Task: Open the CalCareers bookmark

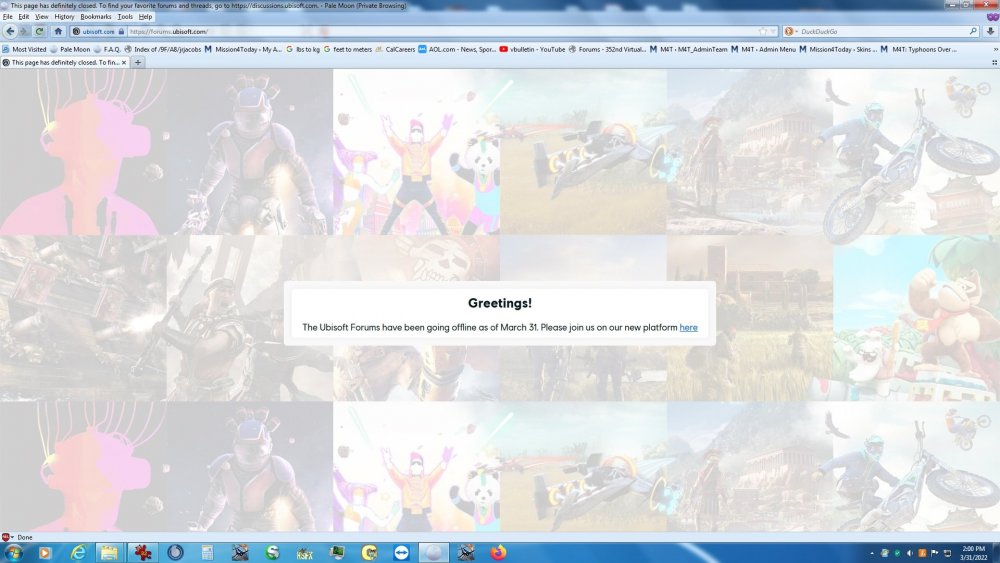Action: point(395,49)
